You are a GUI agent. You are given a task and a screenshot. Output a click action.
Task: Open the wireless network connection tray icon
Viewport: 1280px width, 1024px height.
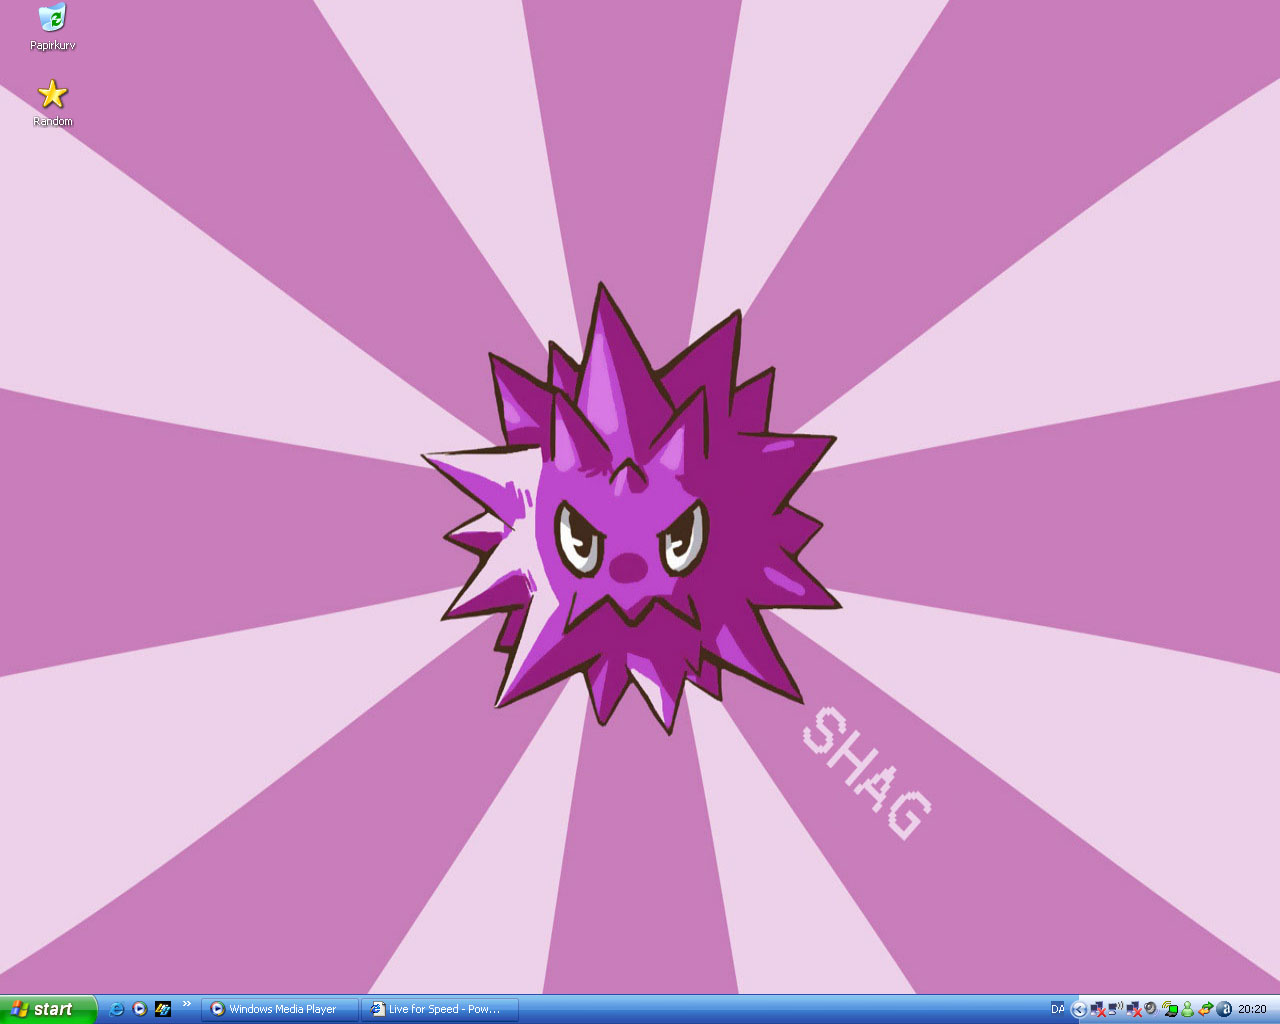click(1116, 1008)
